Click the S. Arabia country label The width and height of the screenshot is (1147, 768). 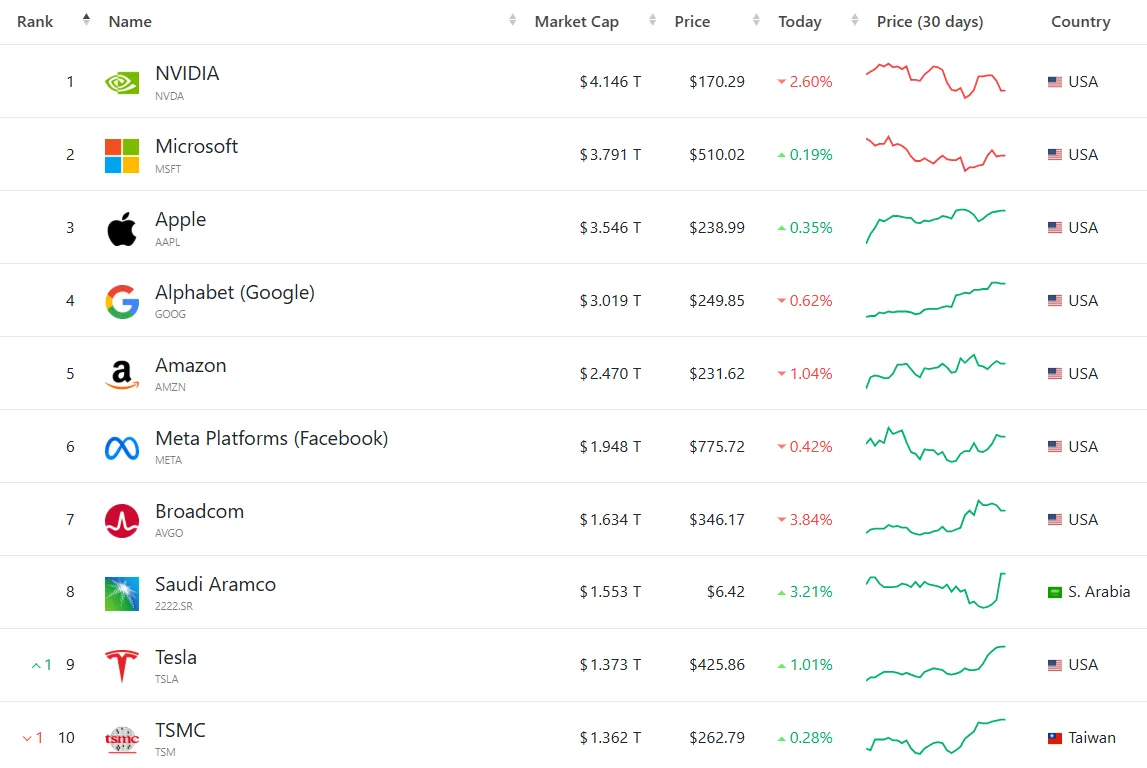pos(1099,592)
